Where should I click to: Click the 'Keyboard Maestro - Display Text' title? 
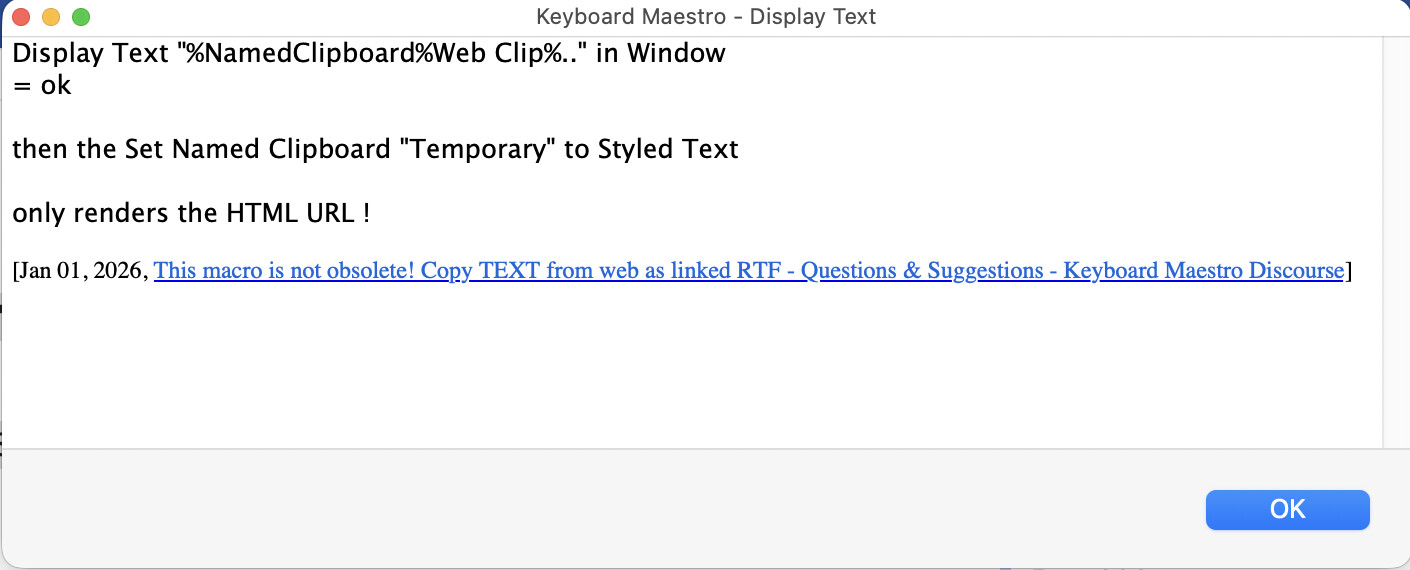pyautogui.click(x=706, y=17)
